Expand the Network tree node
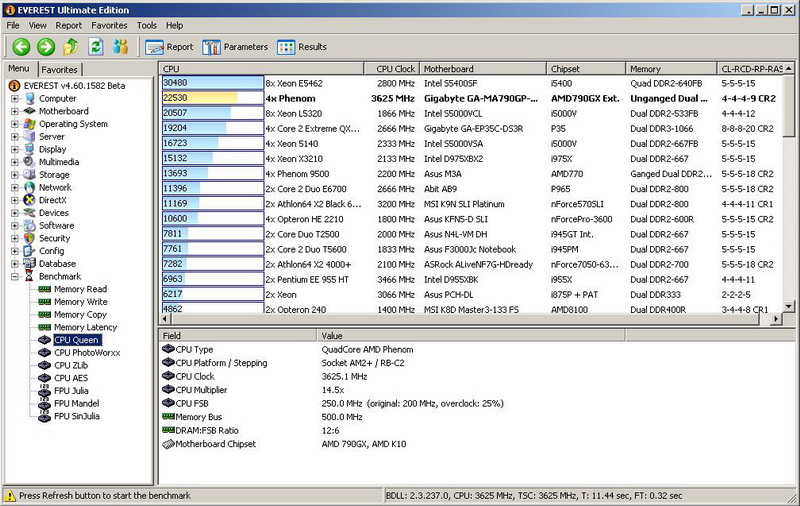Screen dimensions: 800x506 (x=15, y=188)
